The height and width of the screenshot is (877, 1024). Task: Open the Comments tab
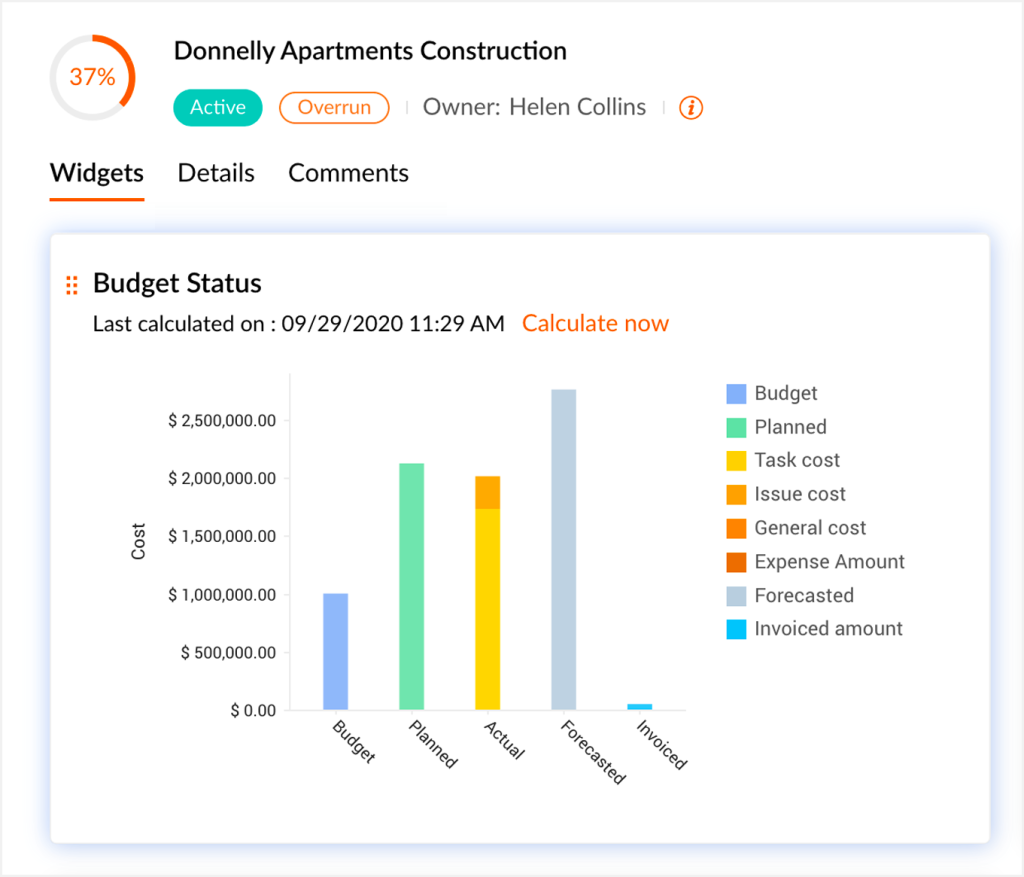[x=348, y=172]
